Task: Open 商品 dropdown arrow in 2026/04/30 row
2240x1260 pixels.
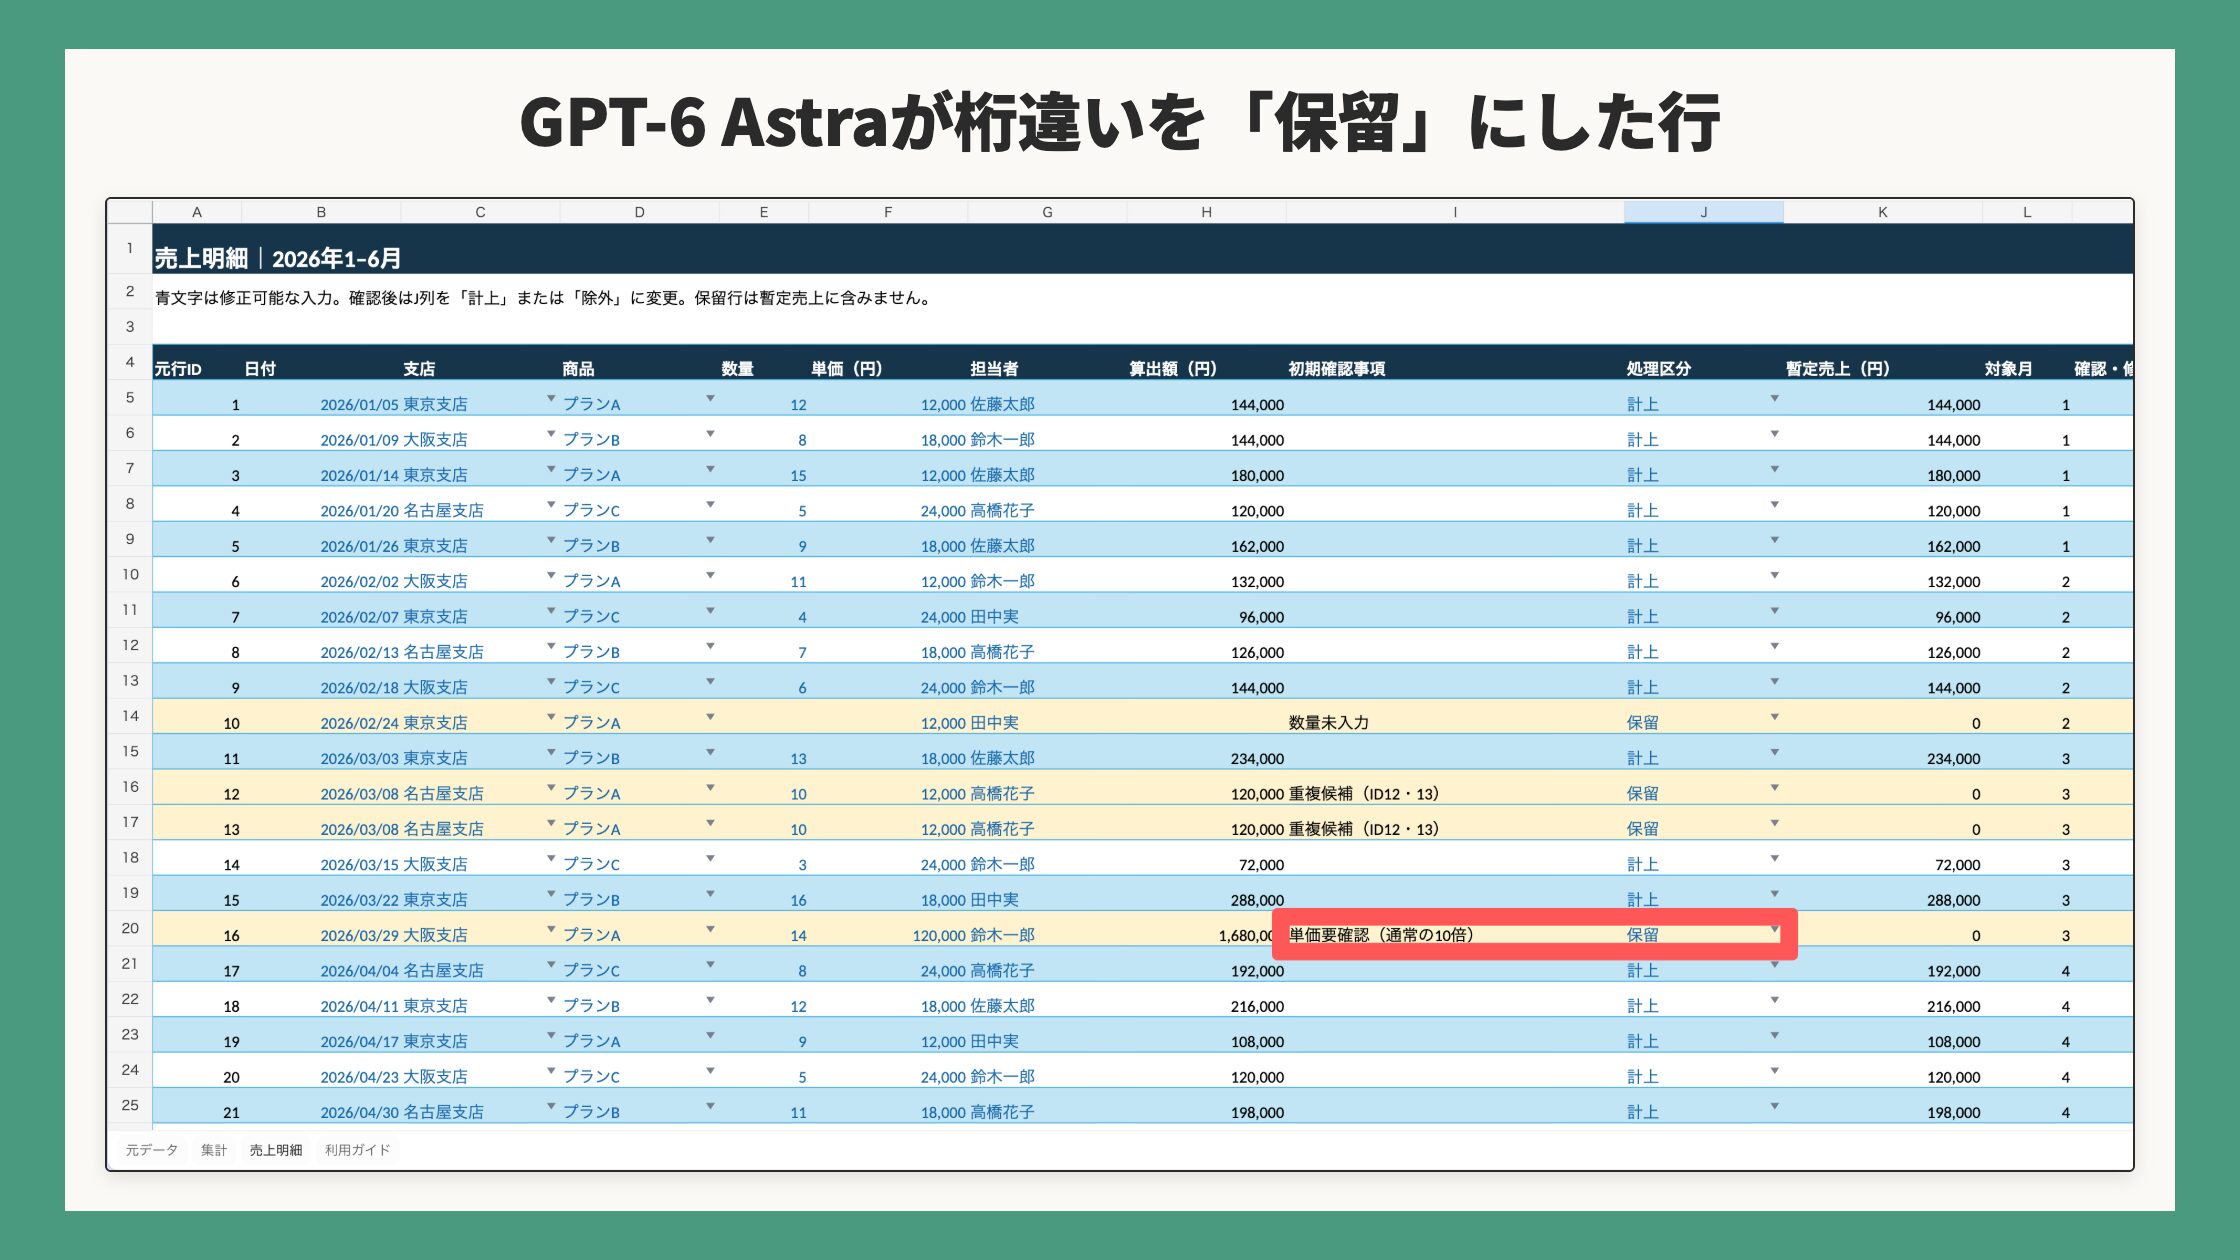Action: 710,1106
